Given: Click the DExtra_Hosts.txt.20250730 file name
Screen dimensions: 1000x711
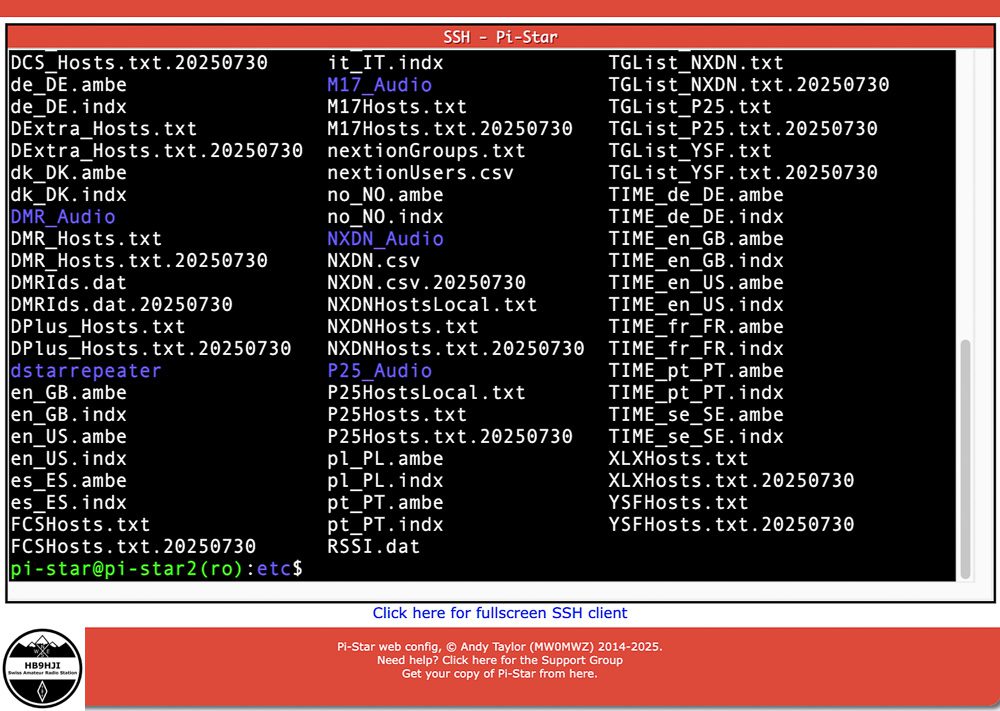Looking at the screenshot, I should [156, 150].
